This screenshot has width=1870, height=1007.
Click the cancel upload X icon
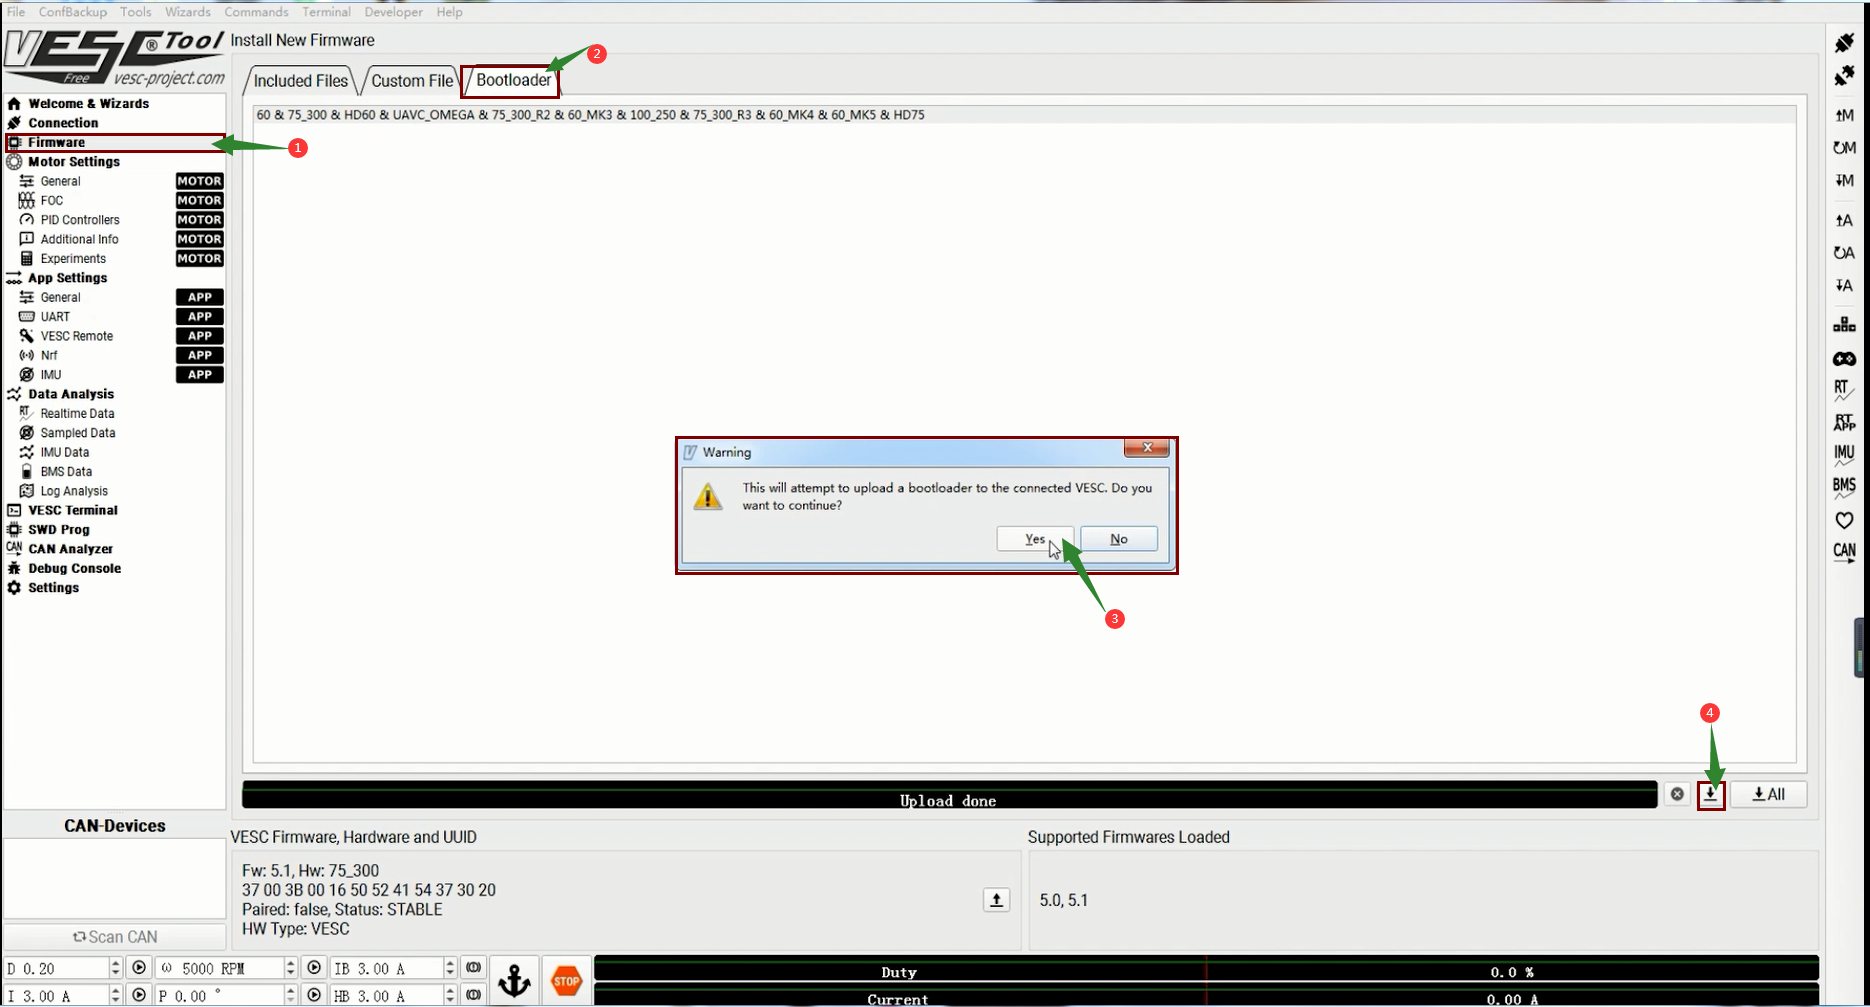pyautogui.click(x=1677, y=794)
